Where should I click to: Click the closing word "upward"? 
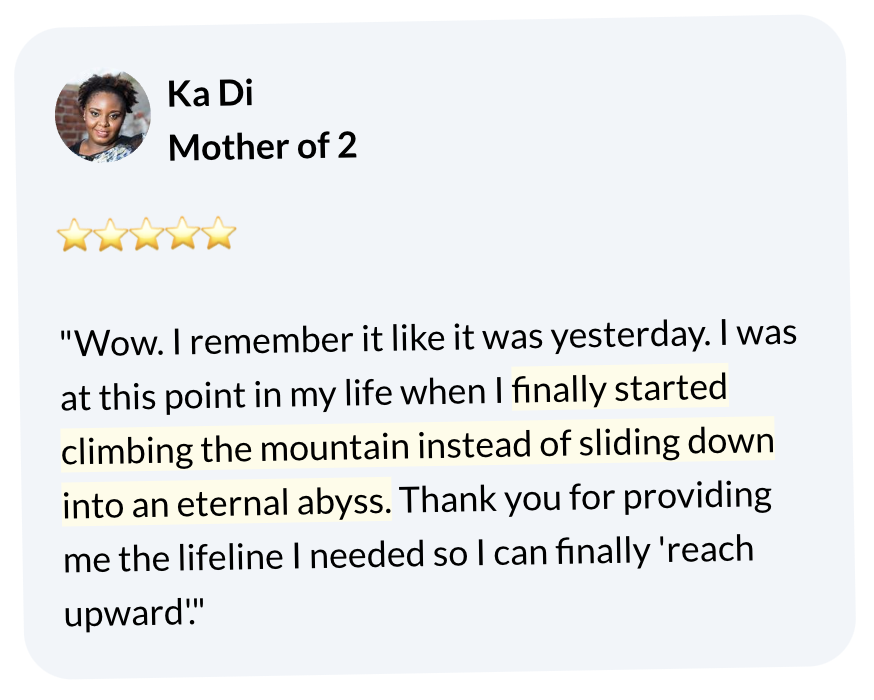(124, 614)
